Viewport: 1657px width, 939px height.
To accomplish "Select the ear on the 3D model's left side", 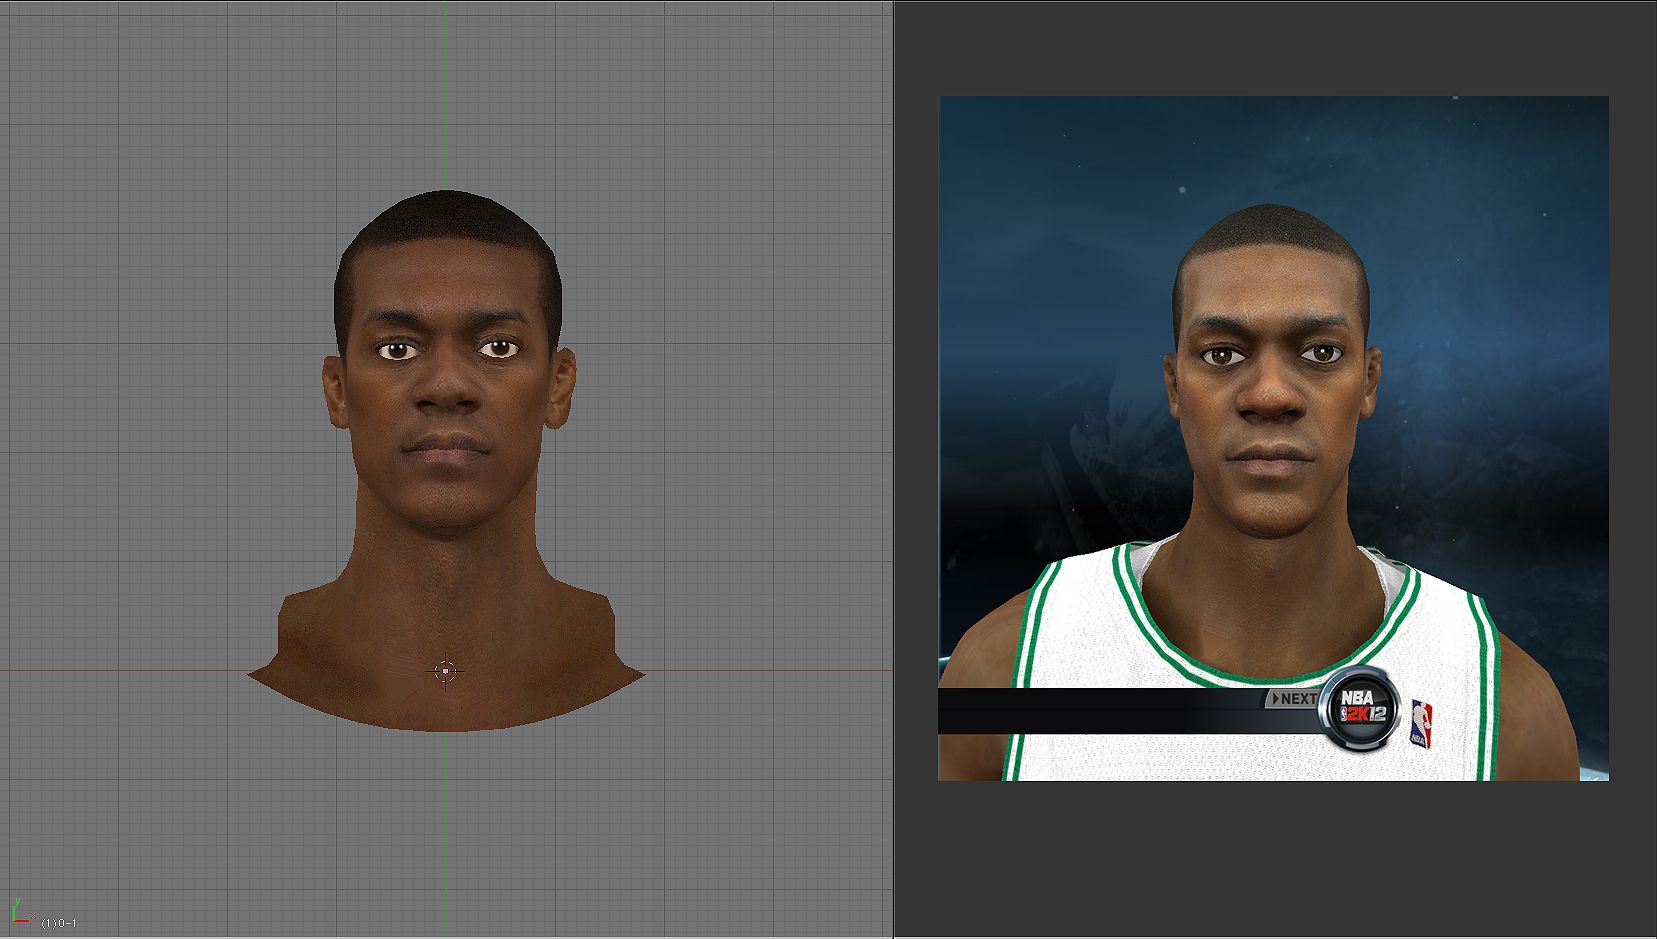I will 333,392.
